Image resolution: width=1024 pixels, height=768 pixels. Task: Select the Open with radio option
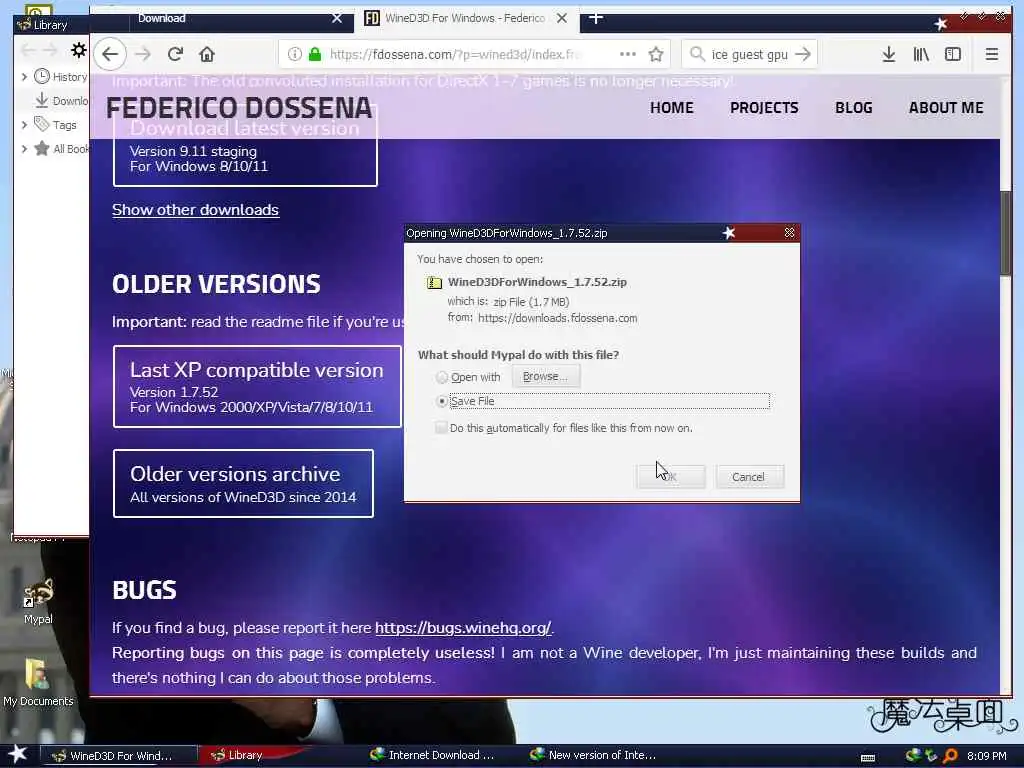[442, 377]
